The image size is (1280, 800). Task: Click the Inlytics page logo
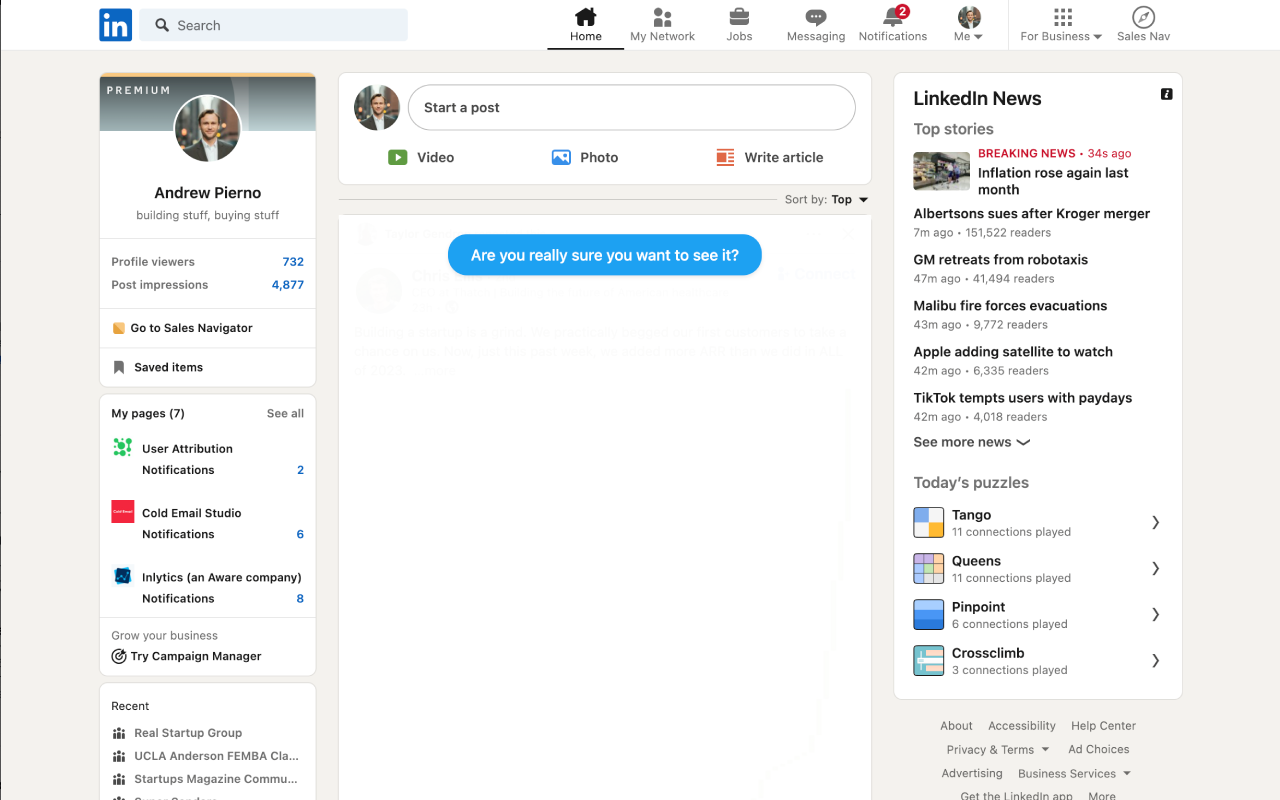tap(123, 575)
